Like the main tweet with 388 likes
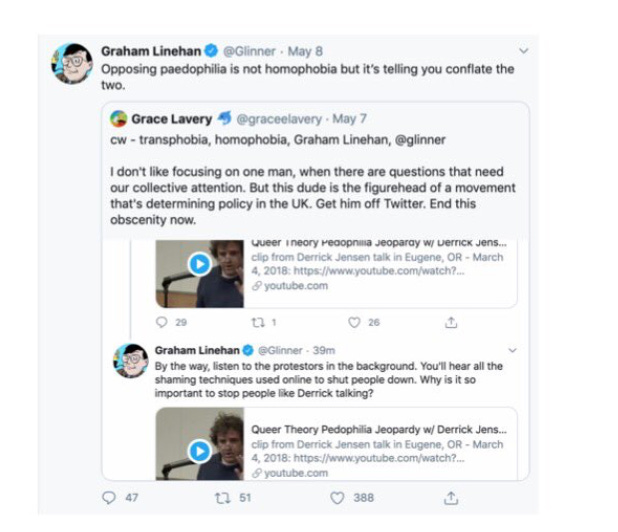Screen dimensions: 618x532 point(337,498)
